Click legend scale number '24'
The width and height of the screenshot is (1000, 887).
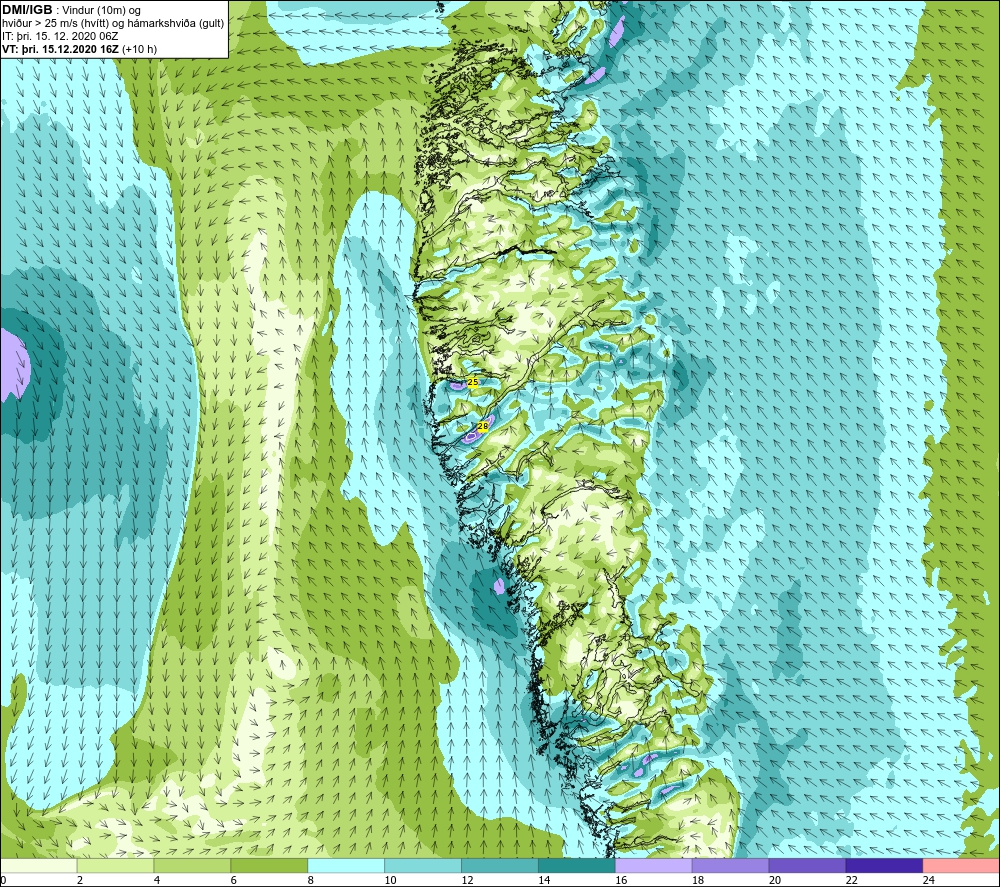[x=929, y=880]
